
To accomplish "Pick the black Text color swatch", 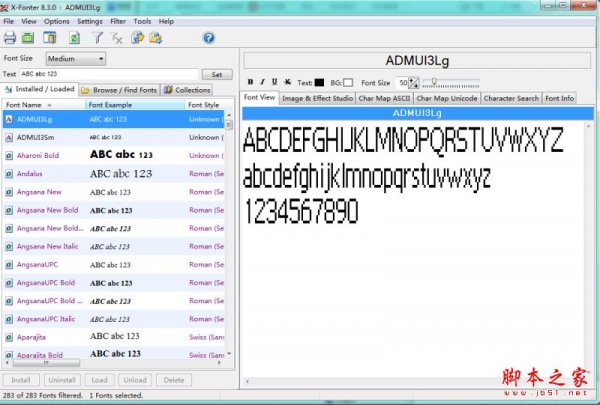I will [319, 82].
